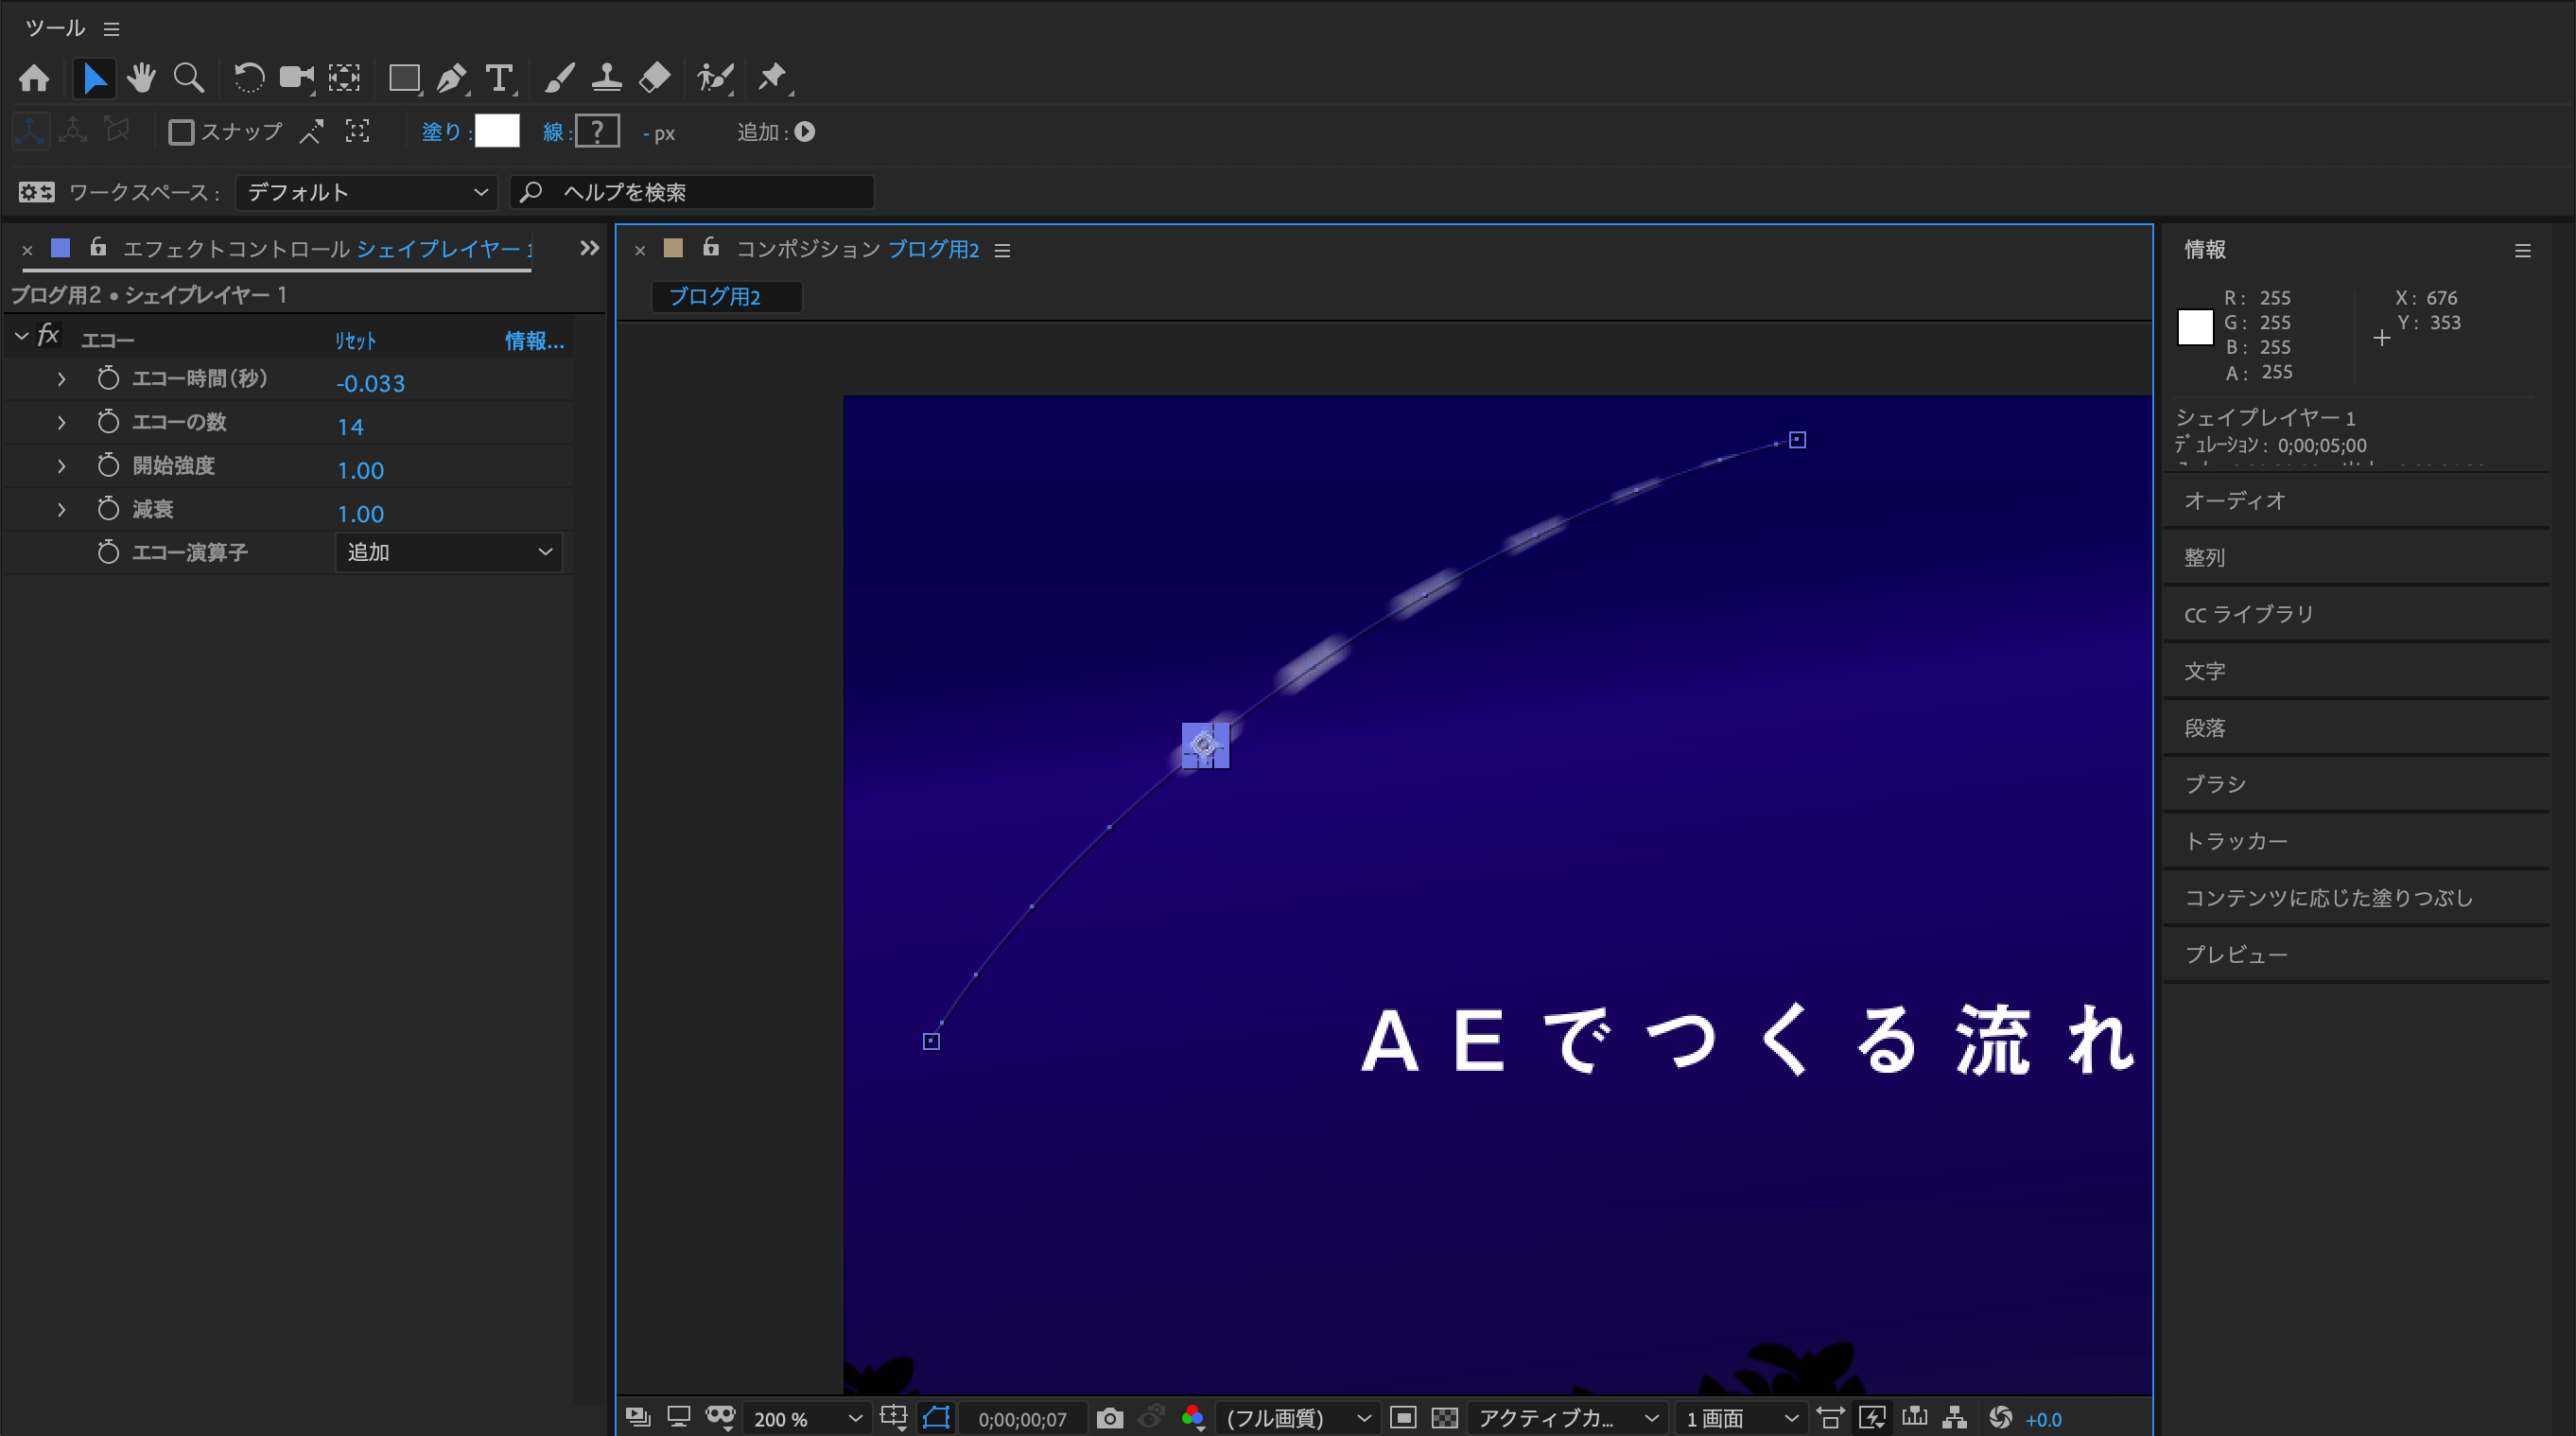Expand the 減衰 property
Viewport: 2576px width, 1436px height.
point(61,509)
